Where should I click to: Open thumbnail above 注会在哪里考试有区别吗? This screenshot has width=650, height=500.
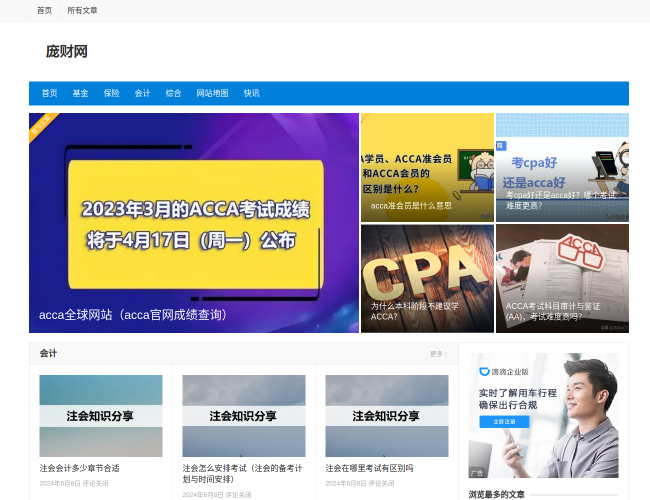387,416
